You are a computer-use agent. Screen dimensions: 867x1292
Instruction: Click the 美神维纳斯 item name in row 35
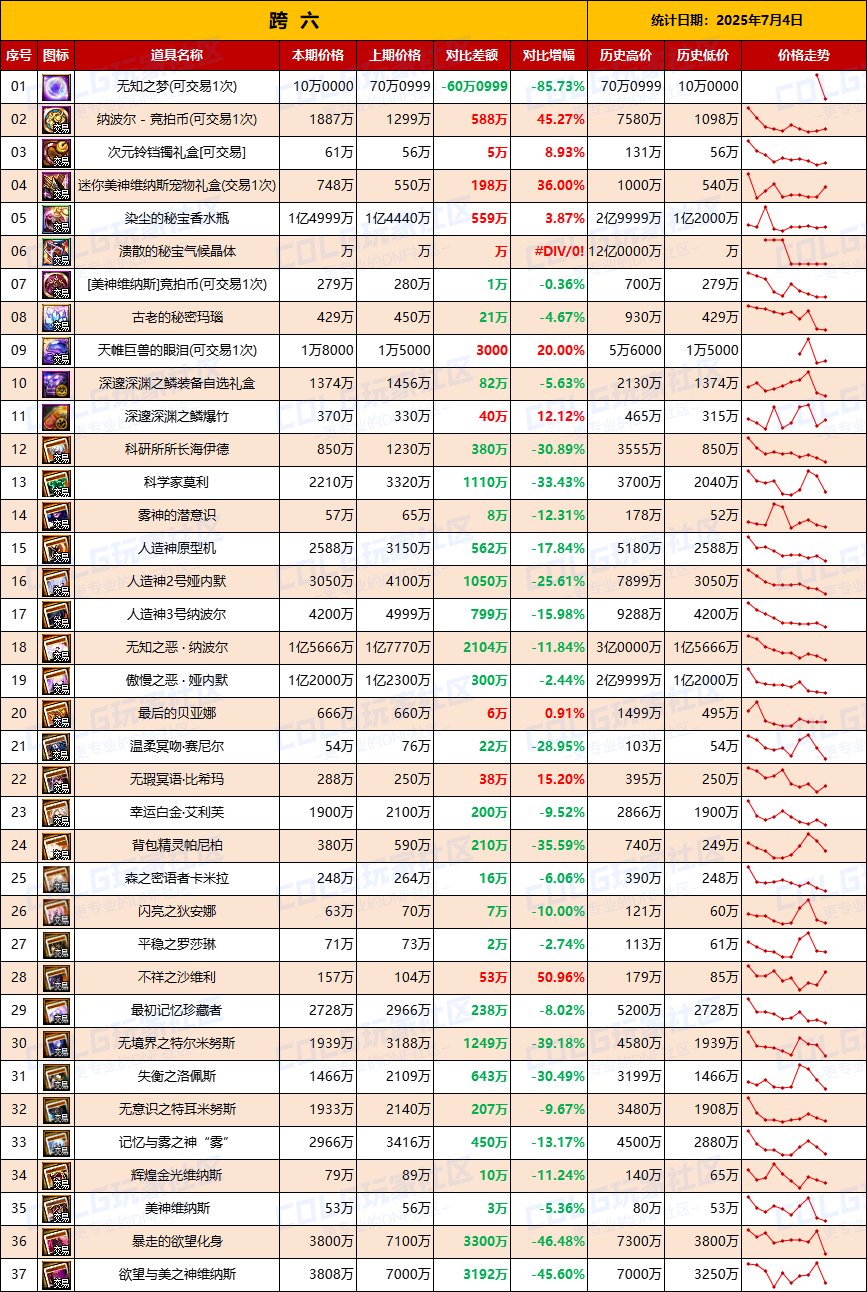tap(177, 1209)
